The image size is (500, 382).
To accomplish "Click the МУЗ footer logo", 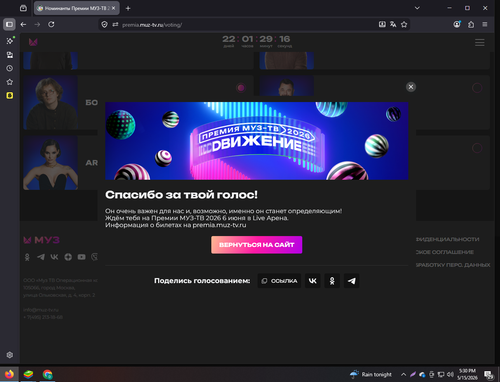I will (x=41, y=240).
